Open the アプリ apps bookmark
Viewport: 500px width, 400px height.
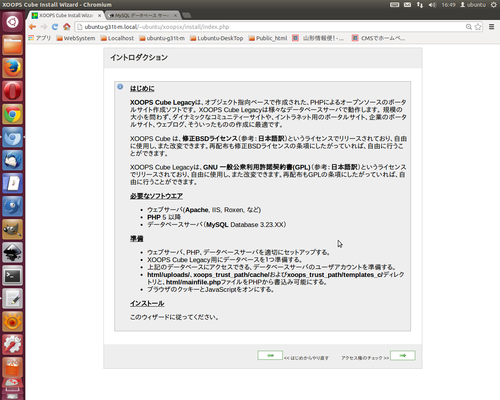40,38
